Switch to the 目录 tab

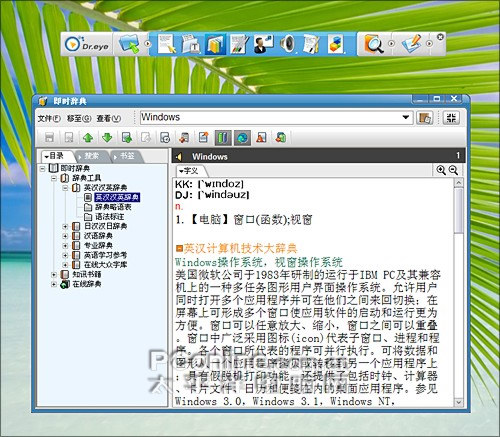point(57,156)
